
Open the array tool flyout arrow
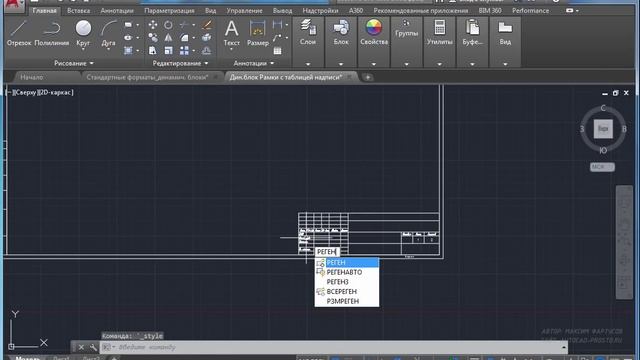(x=194, y=51)
